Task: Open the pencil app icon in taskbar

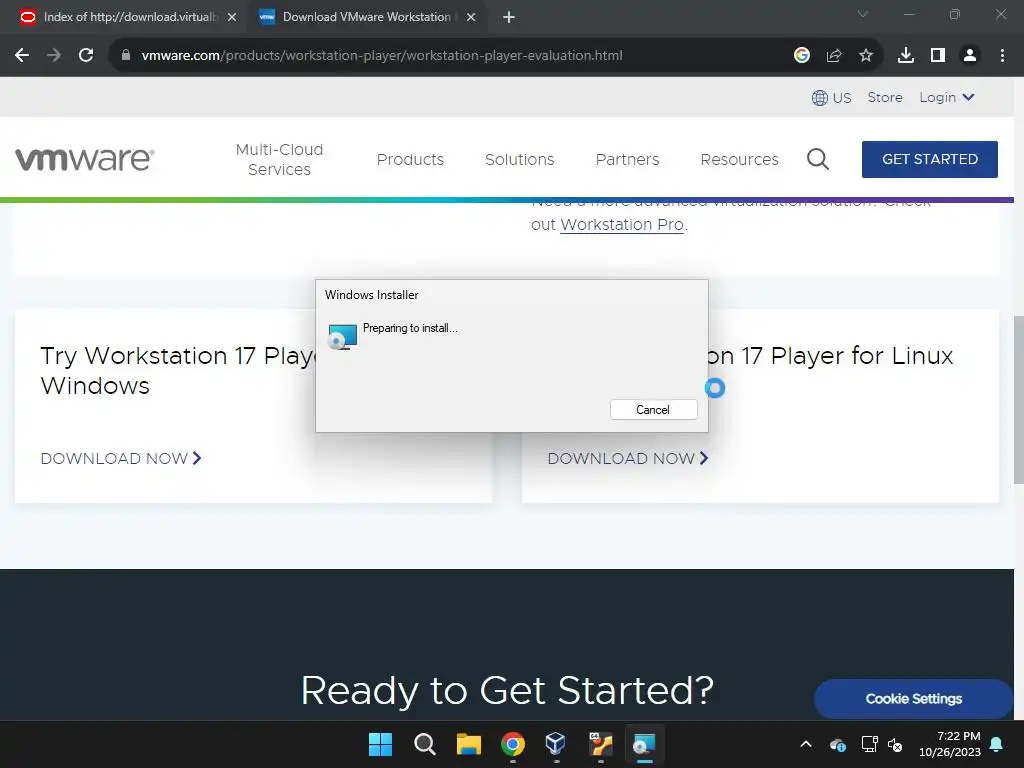Action: [600, 744]
